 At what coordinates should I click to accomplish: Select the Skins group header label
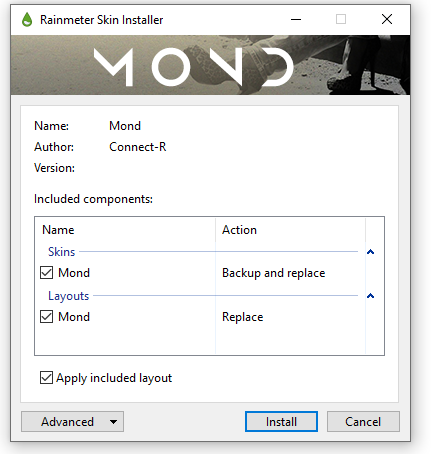(61, 252)
